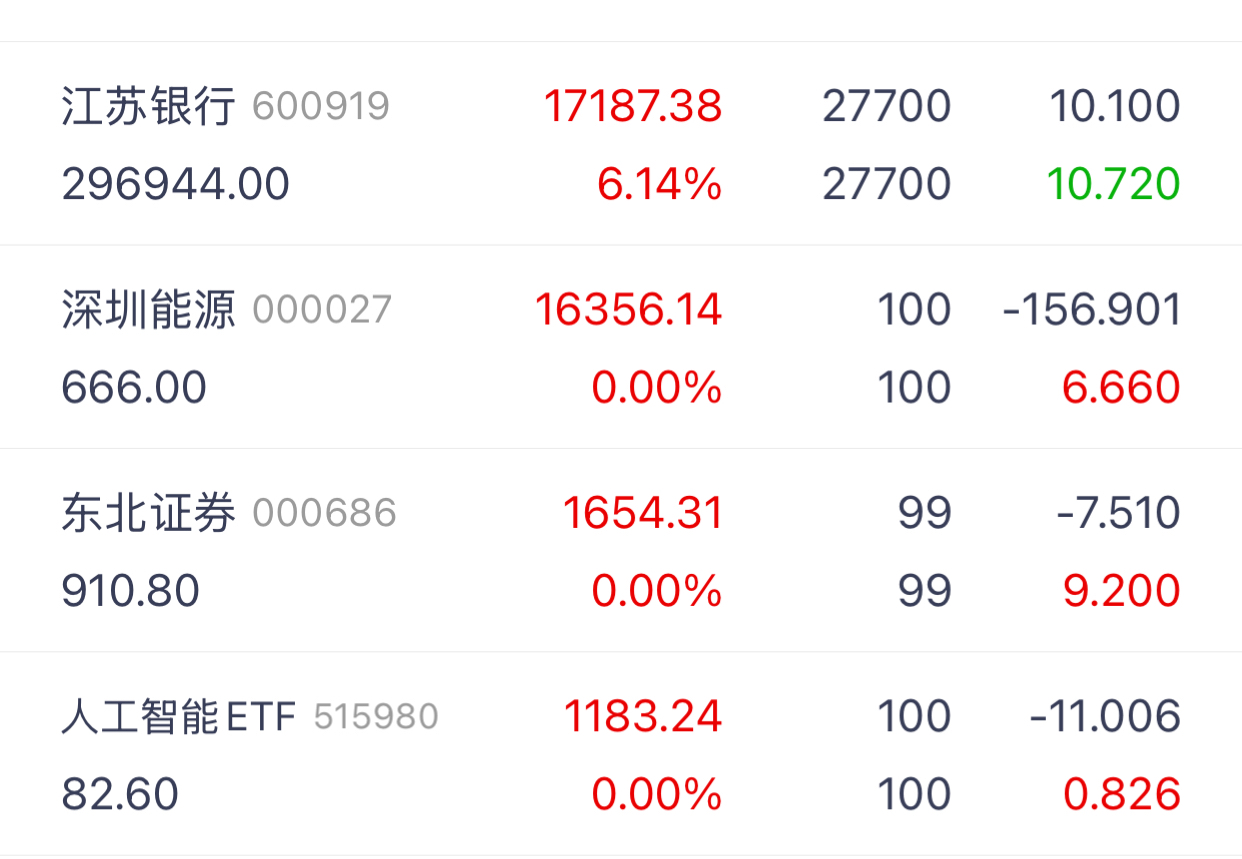
Task: Open the 东北证券 holding row
Action: [x=621, y=551]
